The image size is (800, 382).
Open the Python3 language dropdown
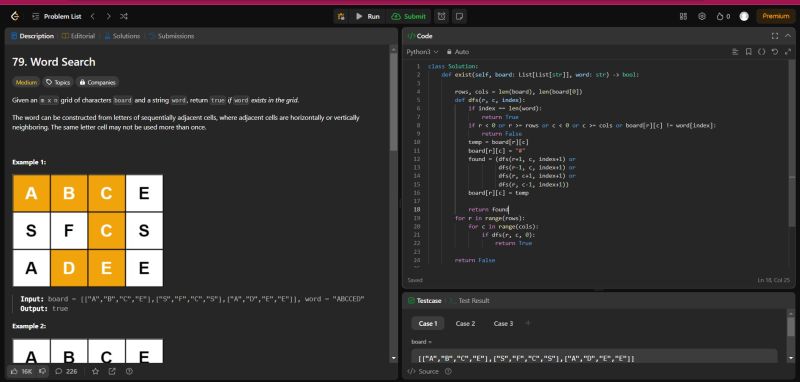(422, 52)
